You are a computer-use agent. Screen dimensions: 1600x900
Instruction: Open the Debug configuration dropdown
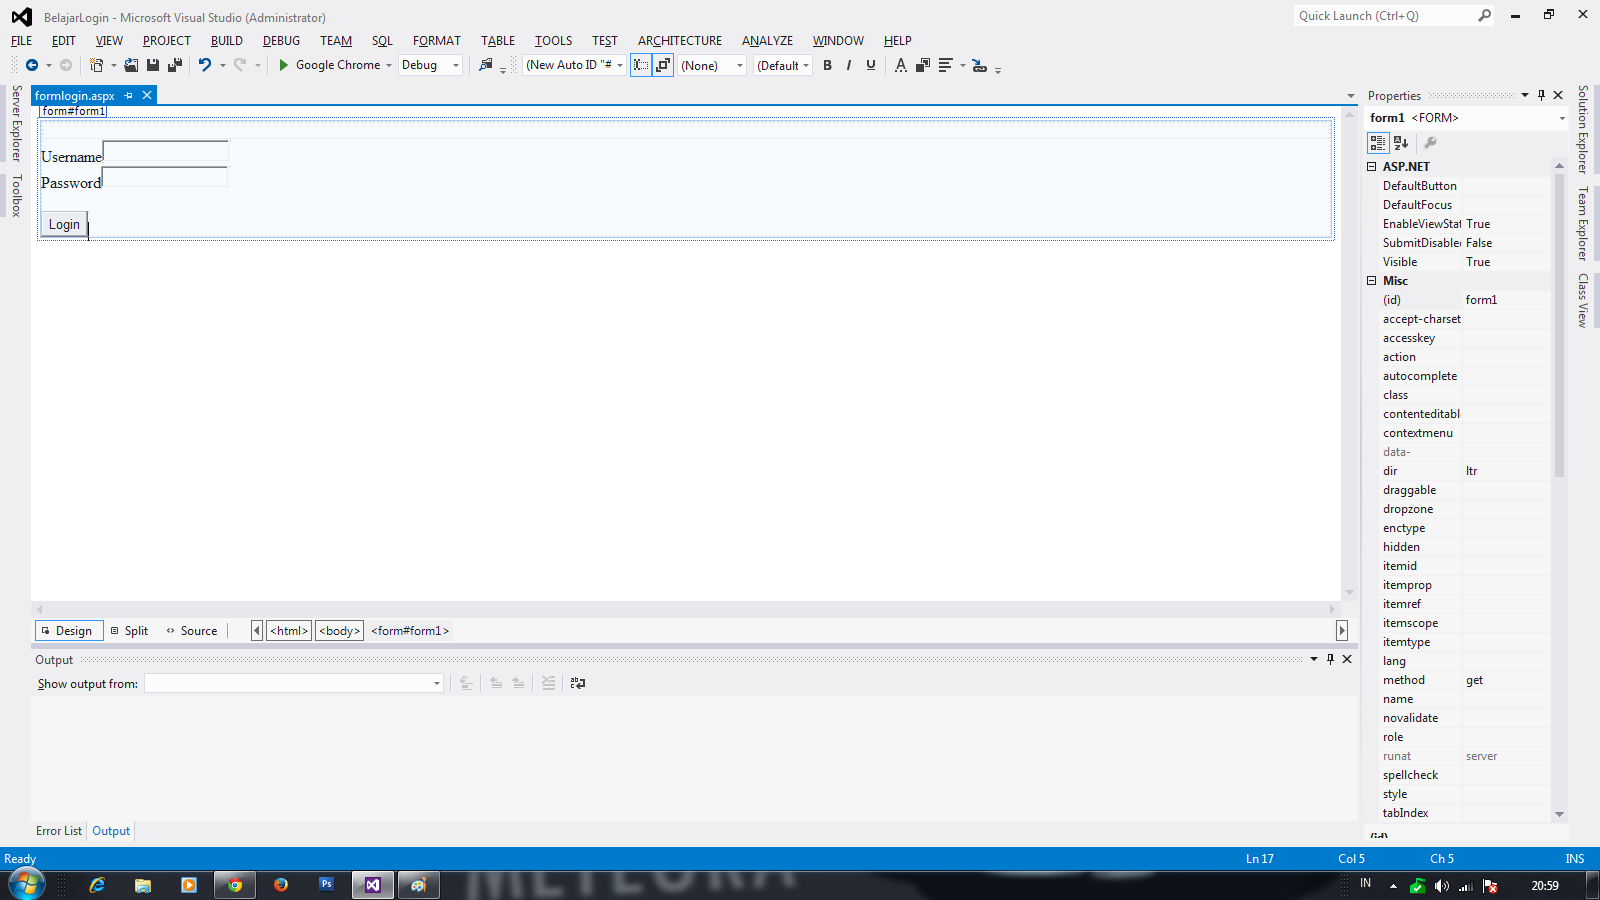click(455, 65)
